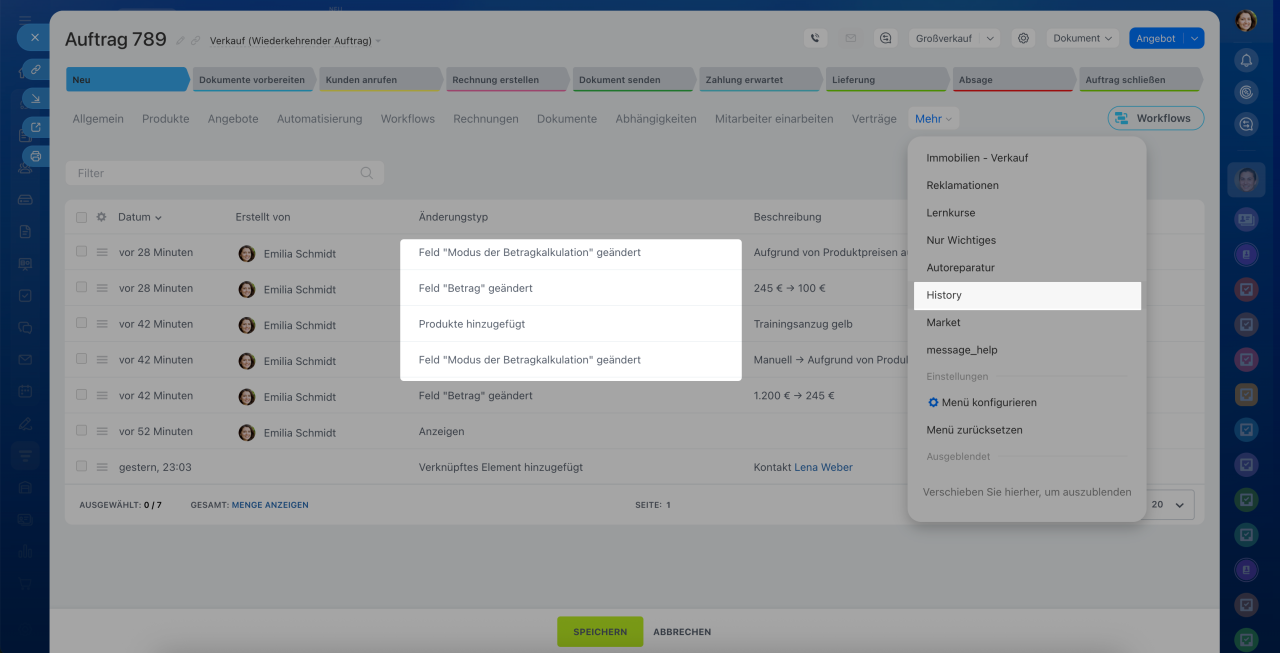
Task: Tick checkbox of first 'vor 28 Minuten' row
Action: 82,252
